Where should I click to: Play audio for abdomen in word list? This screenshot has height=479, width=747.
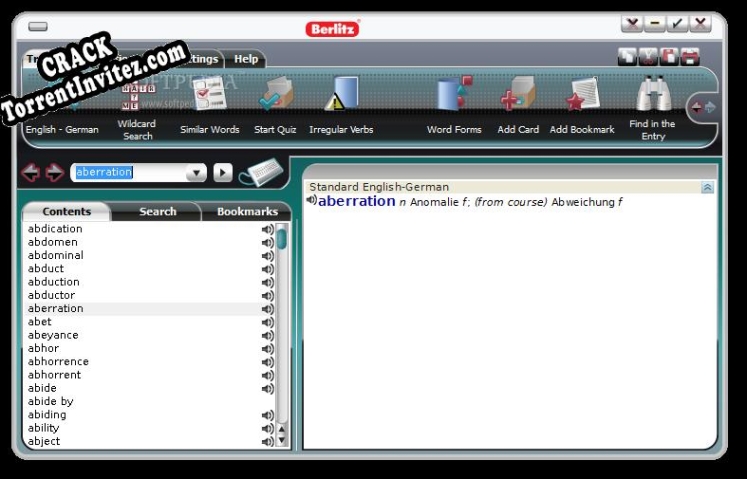267,242
